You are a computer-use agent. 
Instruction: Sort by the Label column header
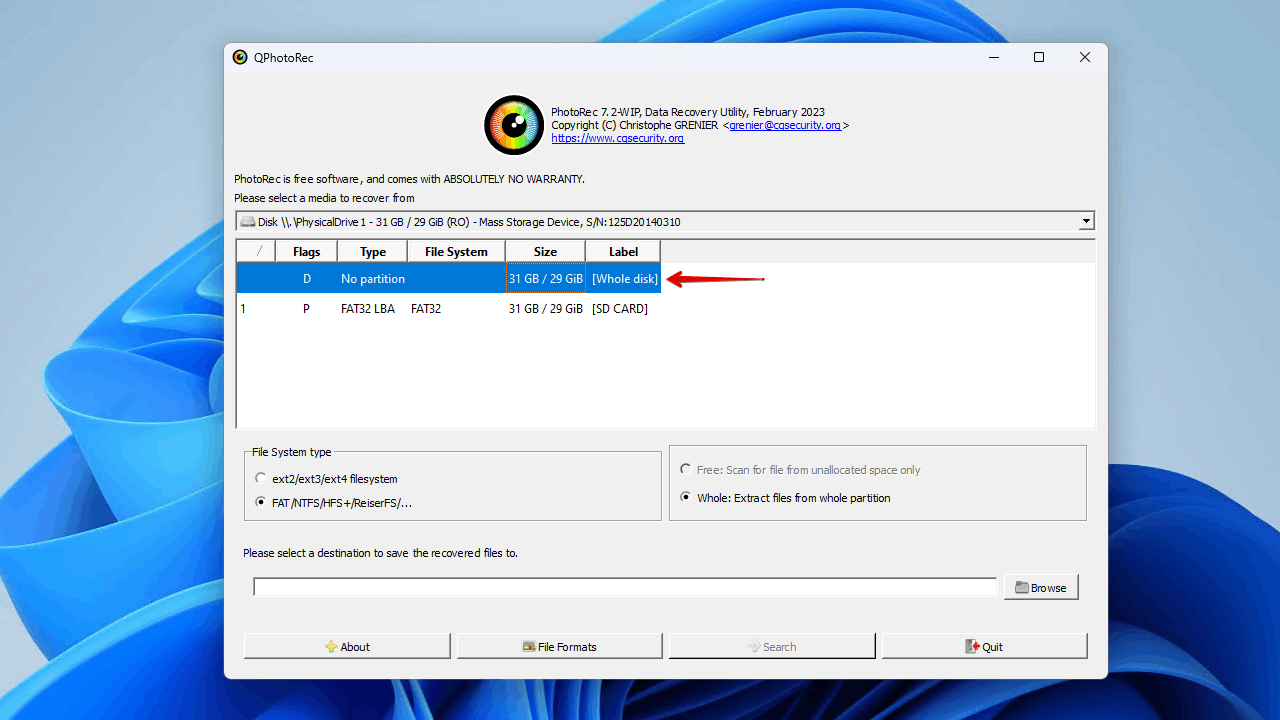click(x=624, y=252)
